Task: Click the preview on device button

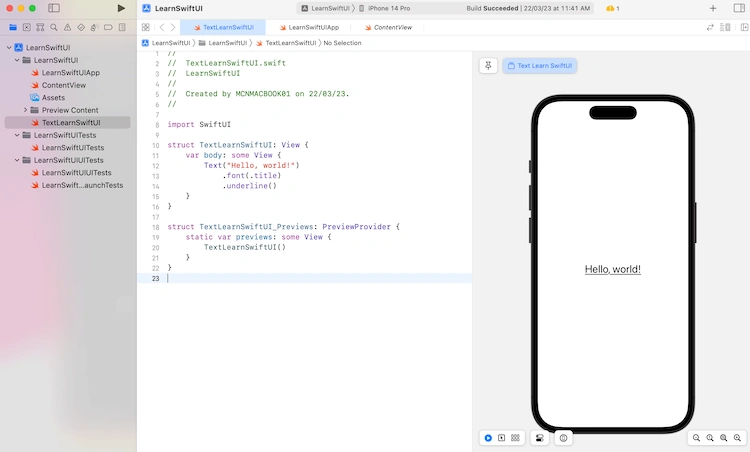Action: (563, 438)
